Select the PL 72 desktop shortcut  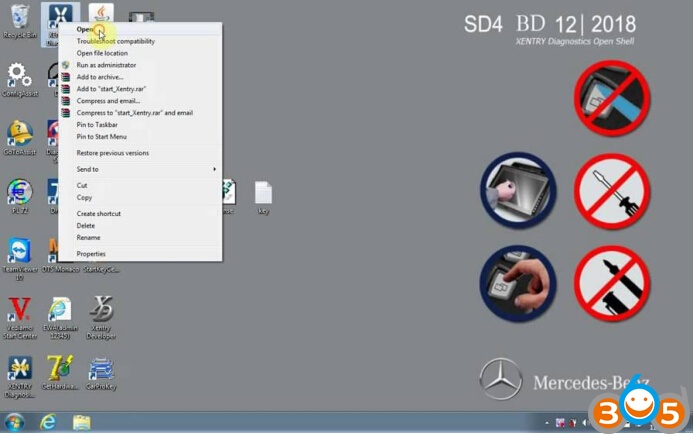pos(20,196)
